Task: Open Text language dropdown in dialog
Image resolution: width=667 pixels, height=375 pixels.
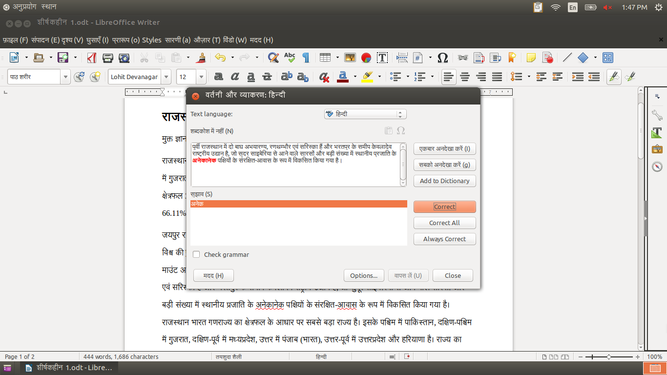Action: tap(365, 114)
